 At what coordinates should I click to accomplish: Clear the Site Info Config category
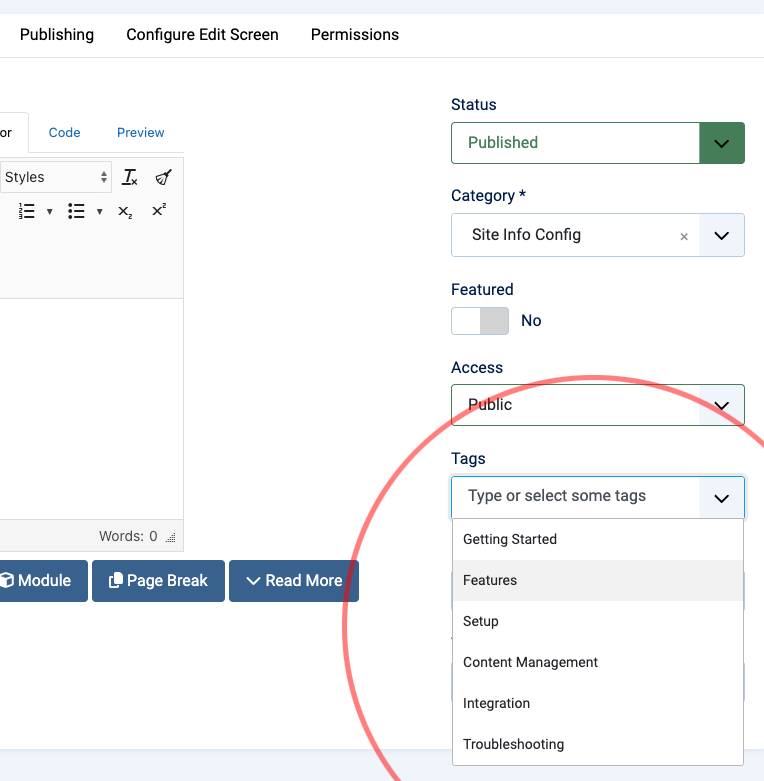pos(684,236)
